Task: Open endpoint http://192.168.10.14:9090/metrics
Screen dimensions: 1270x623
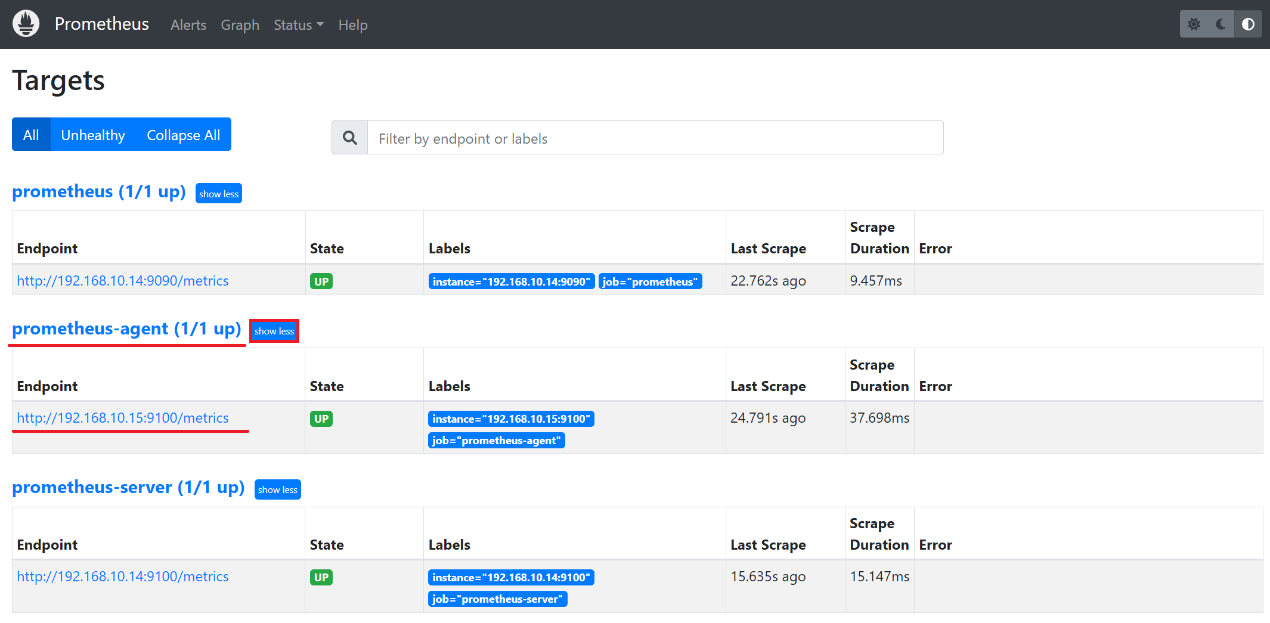Action: tap(123, 281)
